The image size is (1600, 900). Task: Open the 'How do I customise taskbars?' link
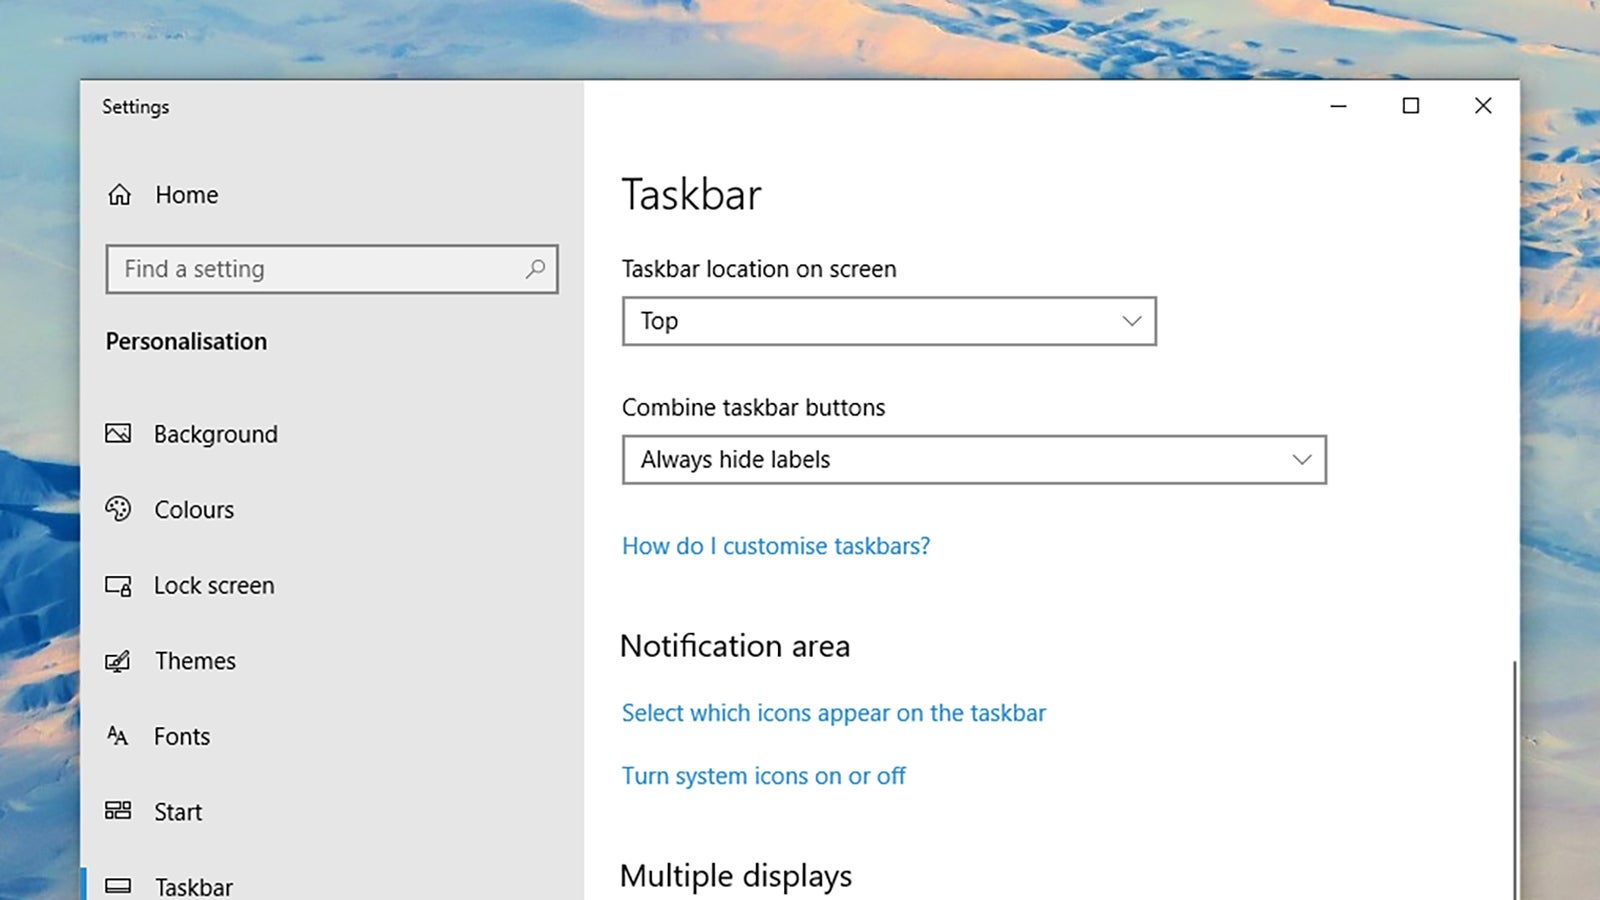pos(775,546)
